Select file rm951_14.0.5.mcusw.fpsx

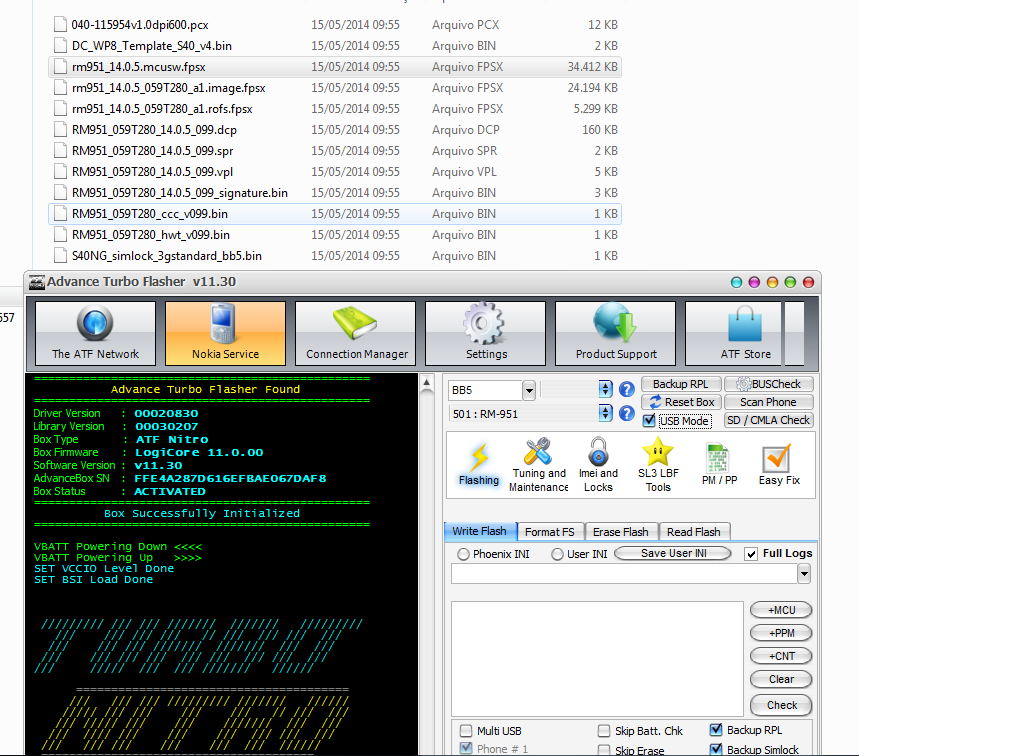[139, 67]
